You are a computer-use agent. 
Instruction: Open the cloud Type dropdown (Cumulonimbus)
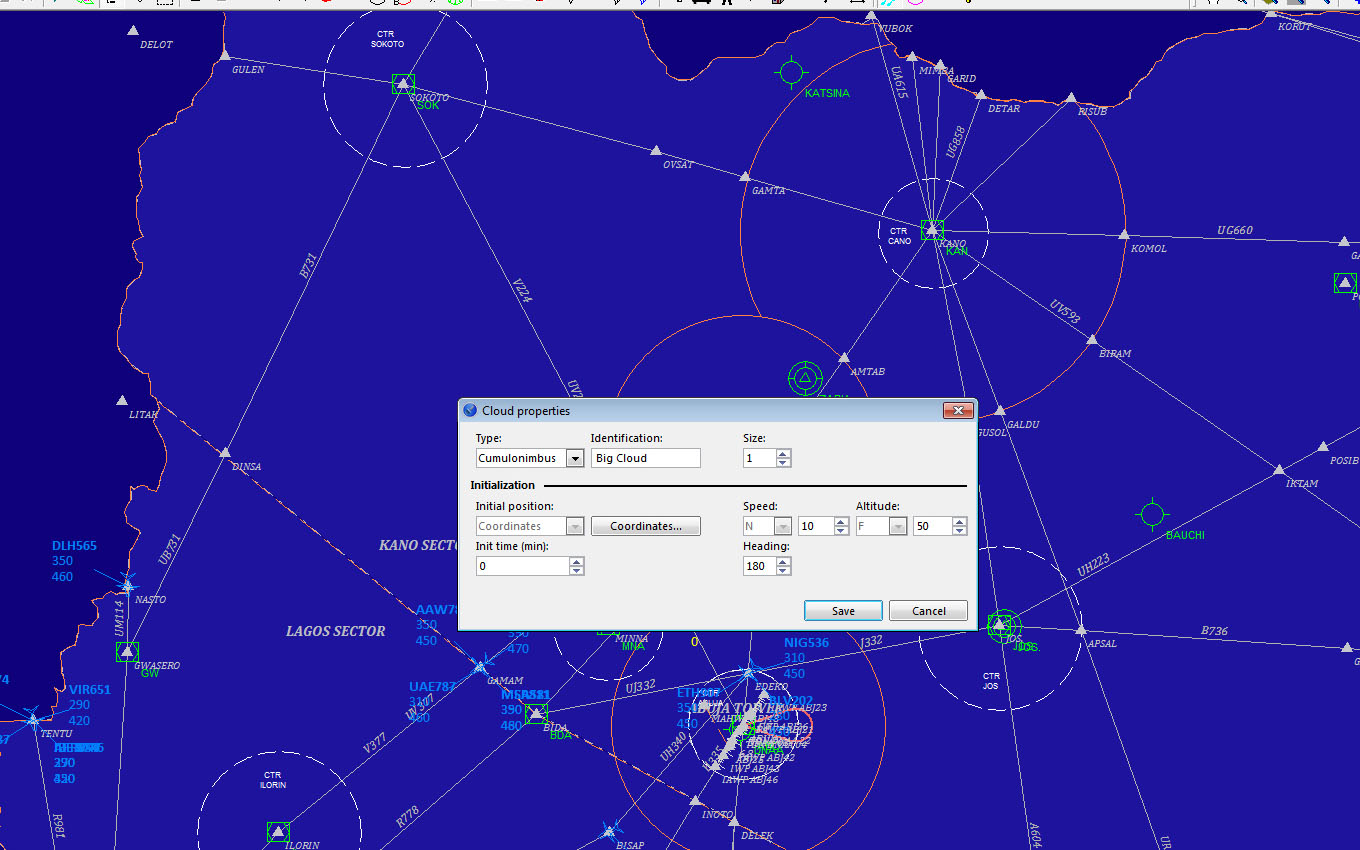pyautogui.click(x=575, y=458)
